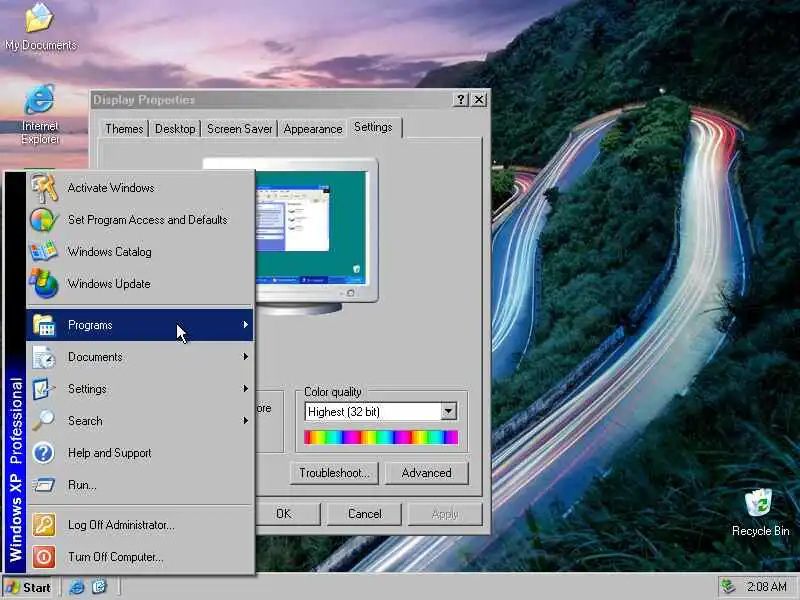Expand the Programs submenu arrow
This screenshot has height=600, width=800.
coord(246,325)
